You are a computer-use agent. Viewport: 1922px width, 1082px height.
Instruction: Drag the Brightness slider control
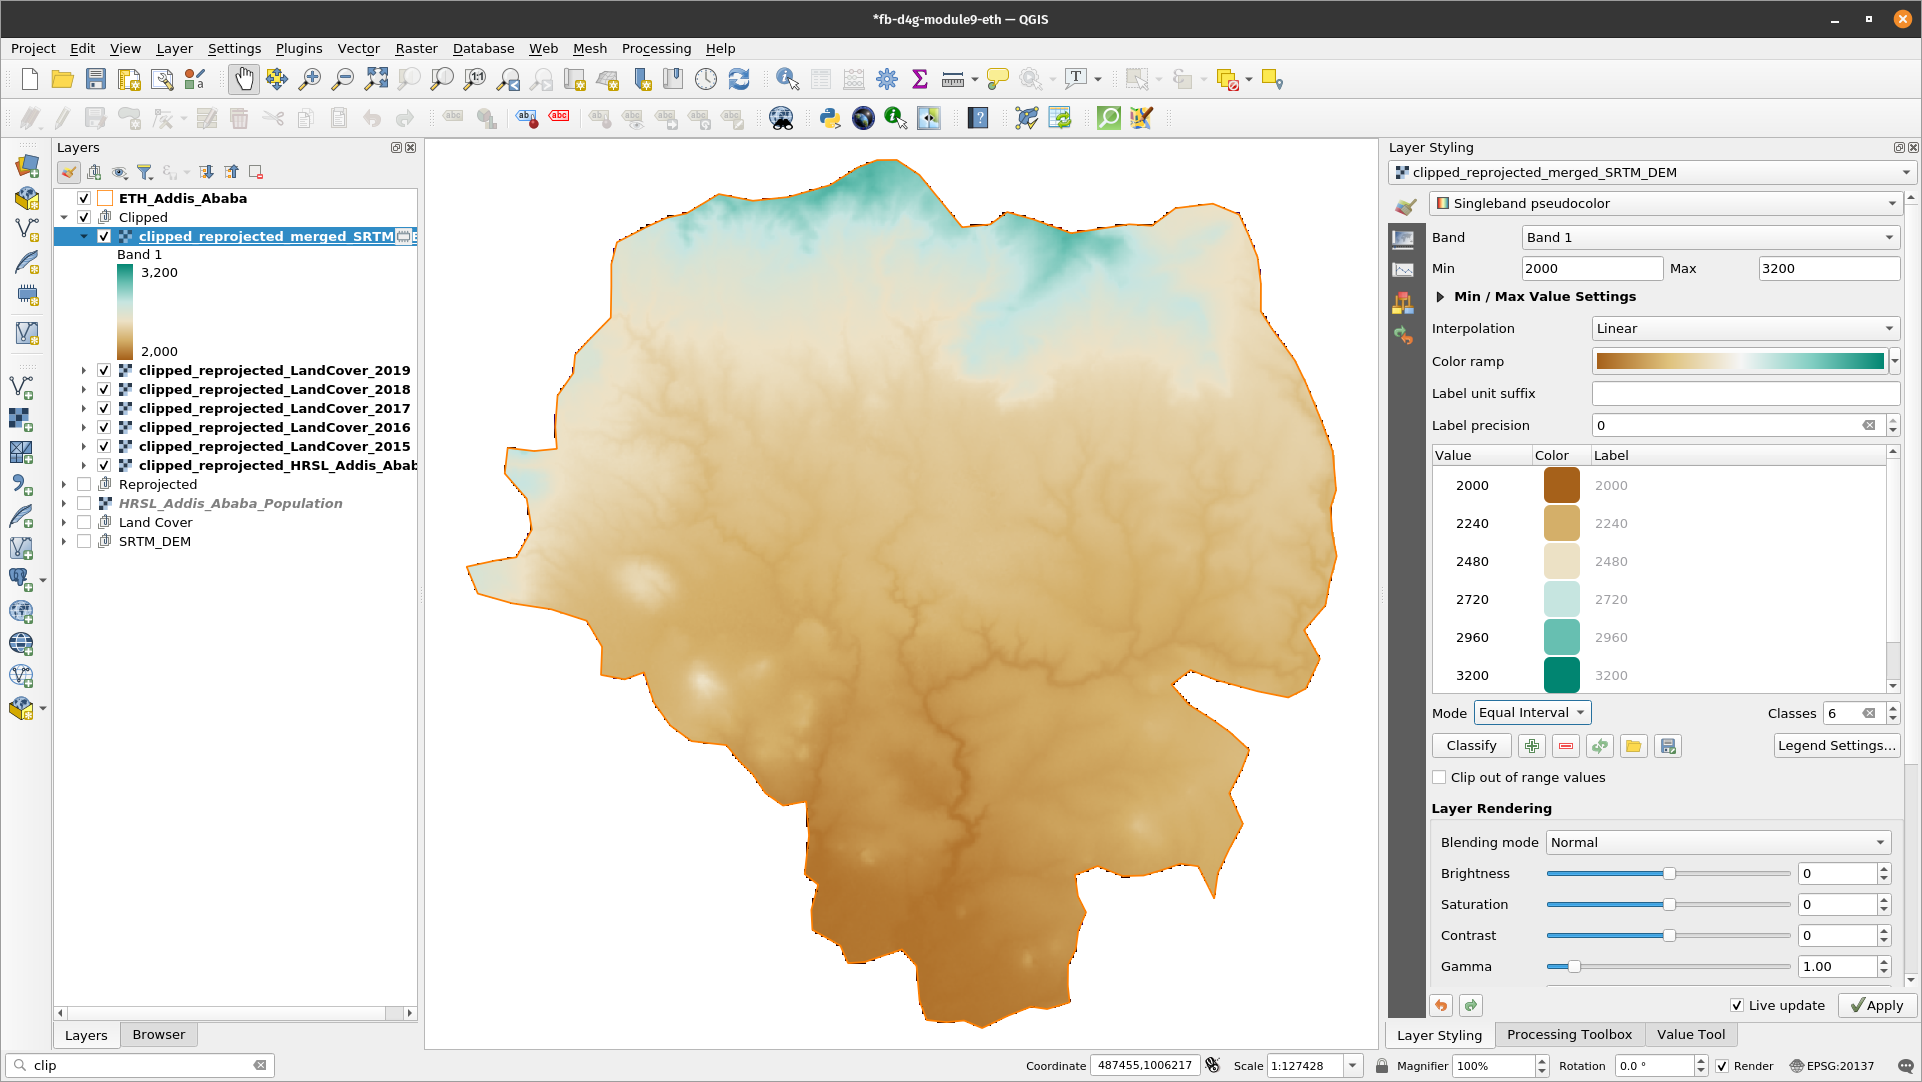pyautogui.click(x=1671, y=874)
